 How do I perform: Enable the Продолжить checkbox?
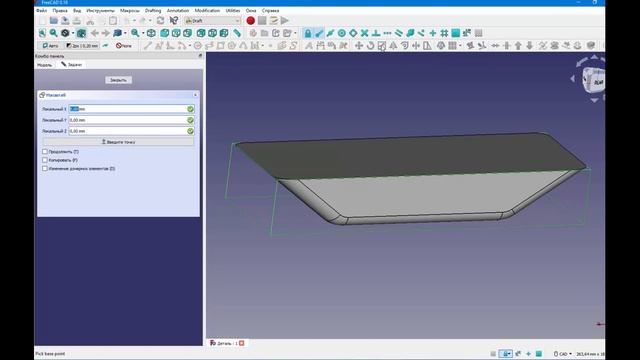pos(45,151)
